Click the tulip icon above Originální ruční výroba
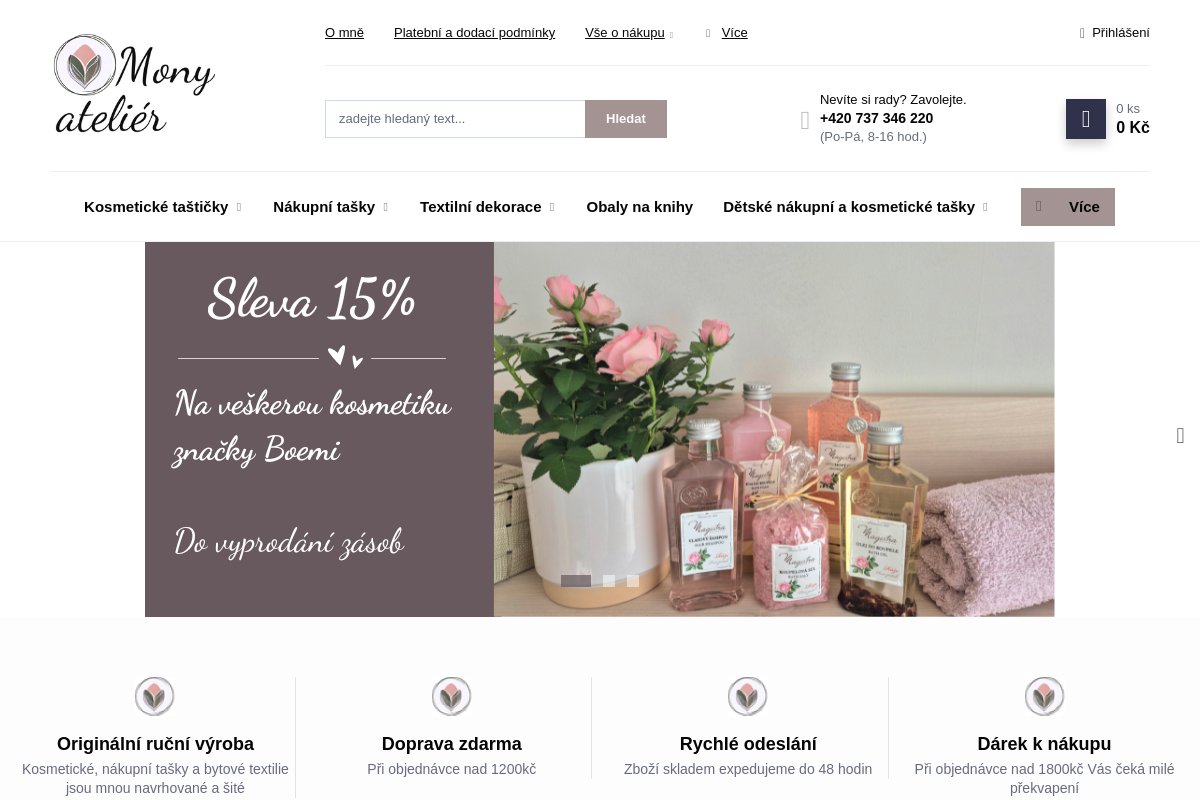This screenshot has height=800, width=1200. pyautogui.click(x=155, y=696)
